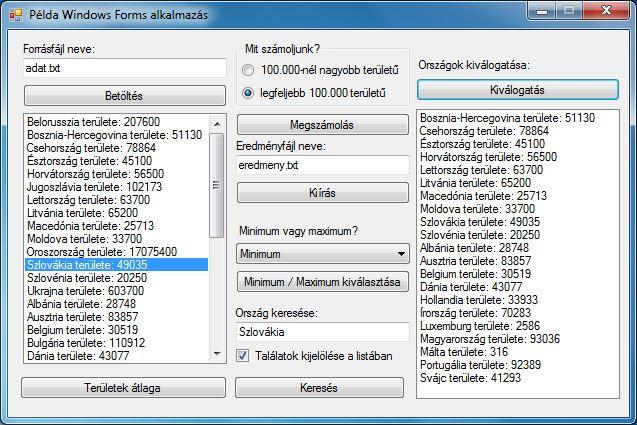Click the Keresés button
The width and height of the screenshot is (637, 425).
[319, 388]
